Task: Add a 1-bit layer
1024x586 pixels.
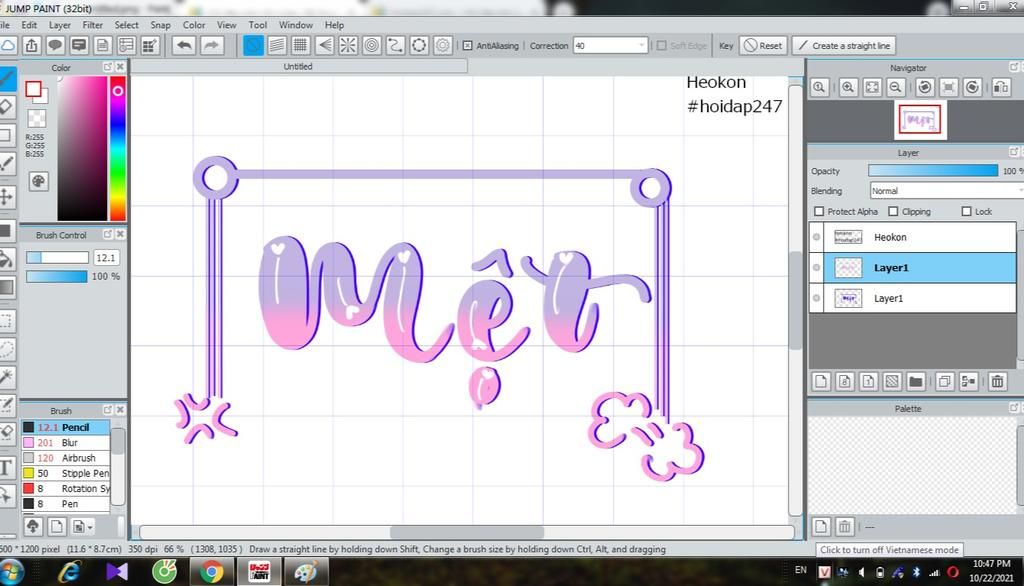Action: click(x=868, y=381)
